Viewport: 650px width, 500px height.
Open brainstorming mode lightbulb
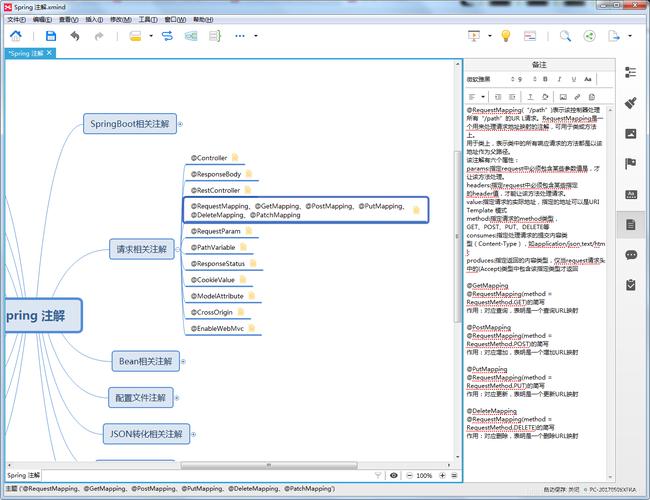tap(506, 36)
